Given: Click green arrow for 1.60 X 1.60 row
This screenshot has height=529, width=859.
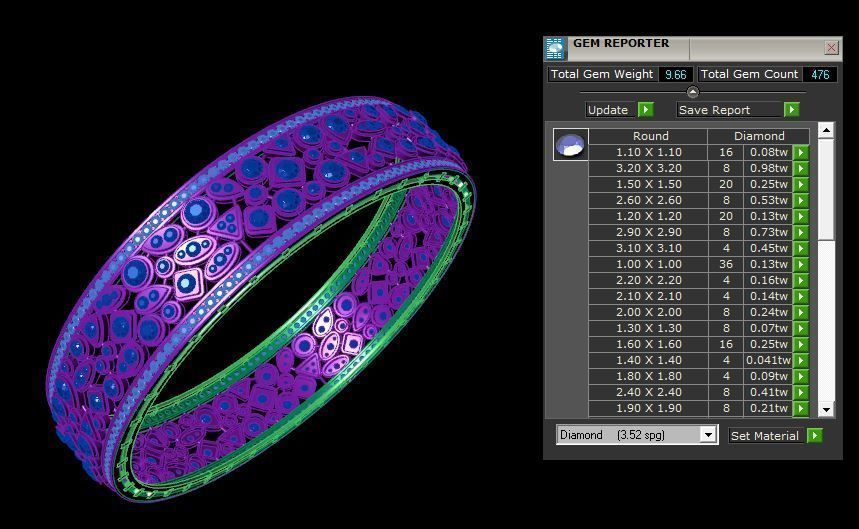Looking at the screenshot, I should (x=801, y=344).
